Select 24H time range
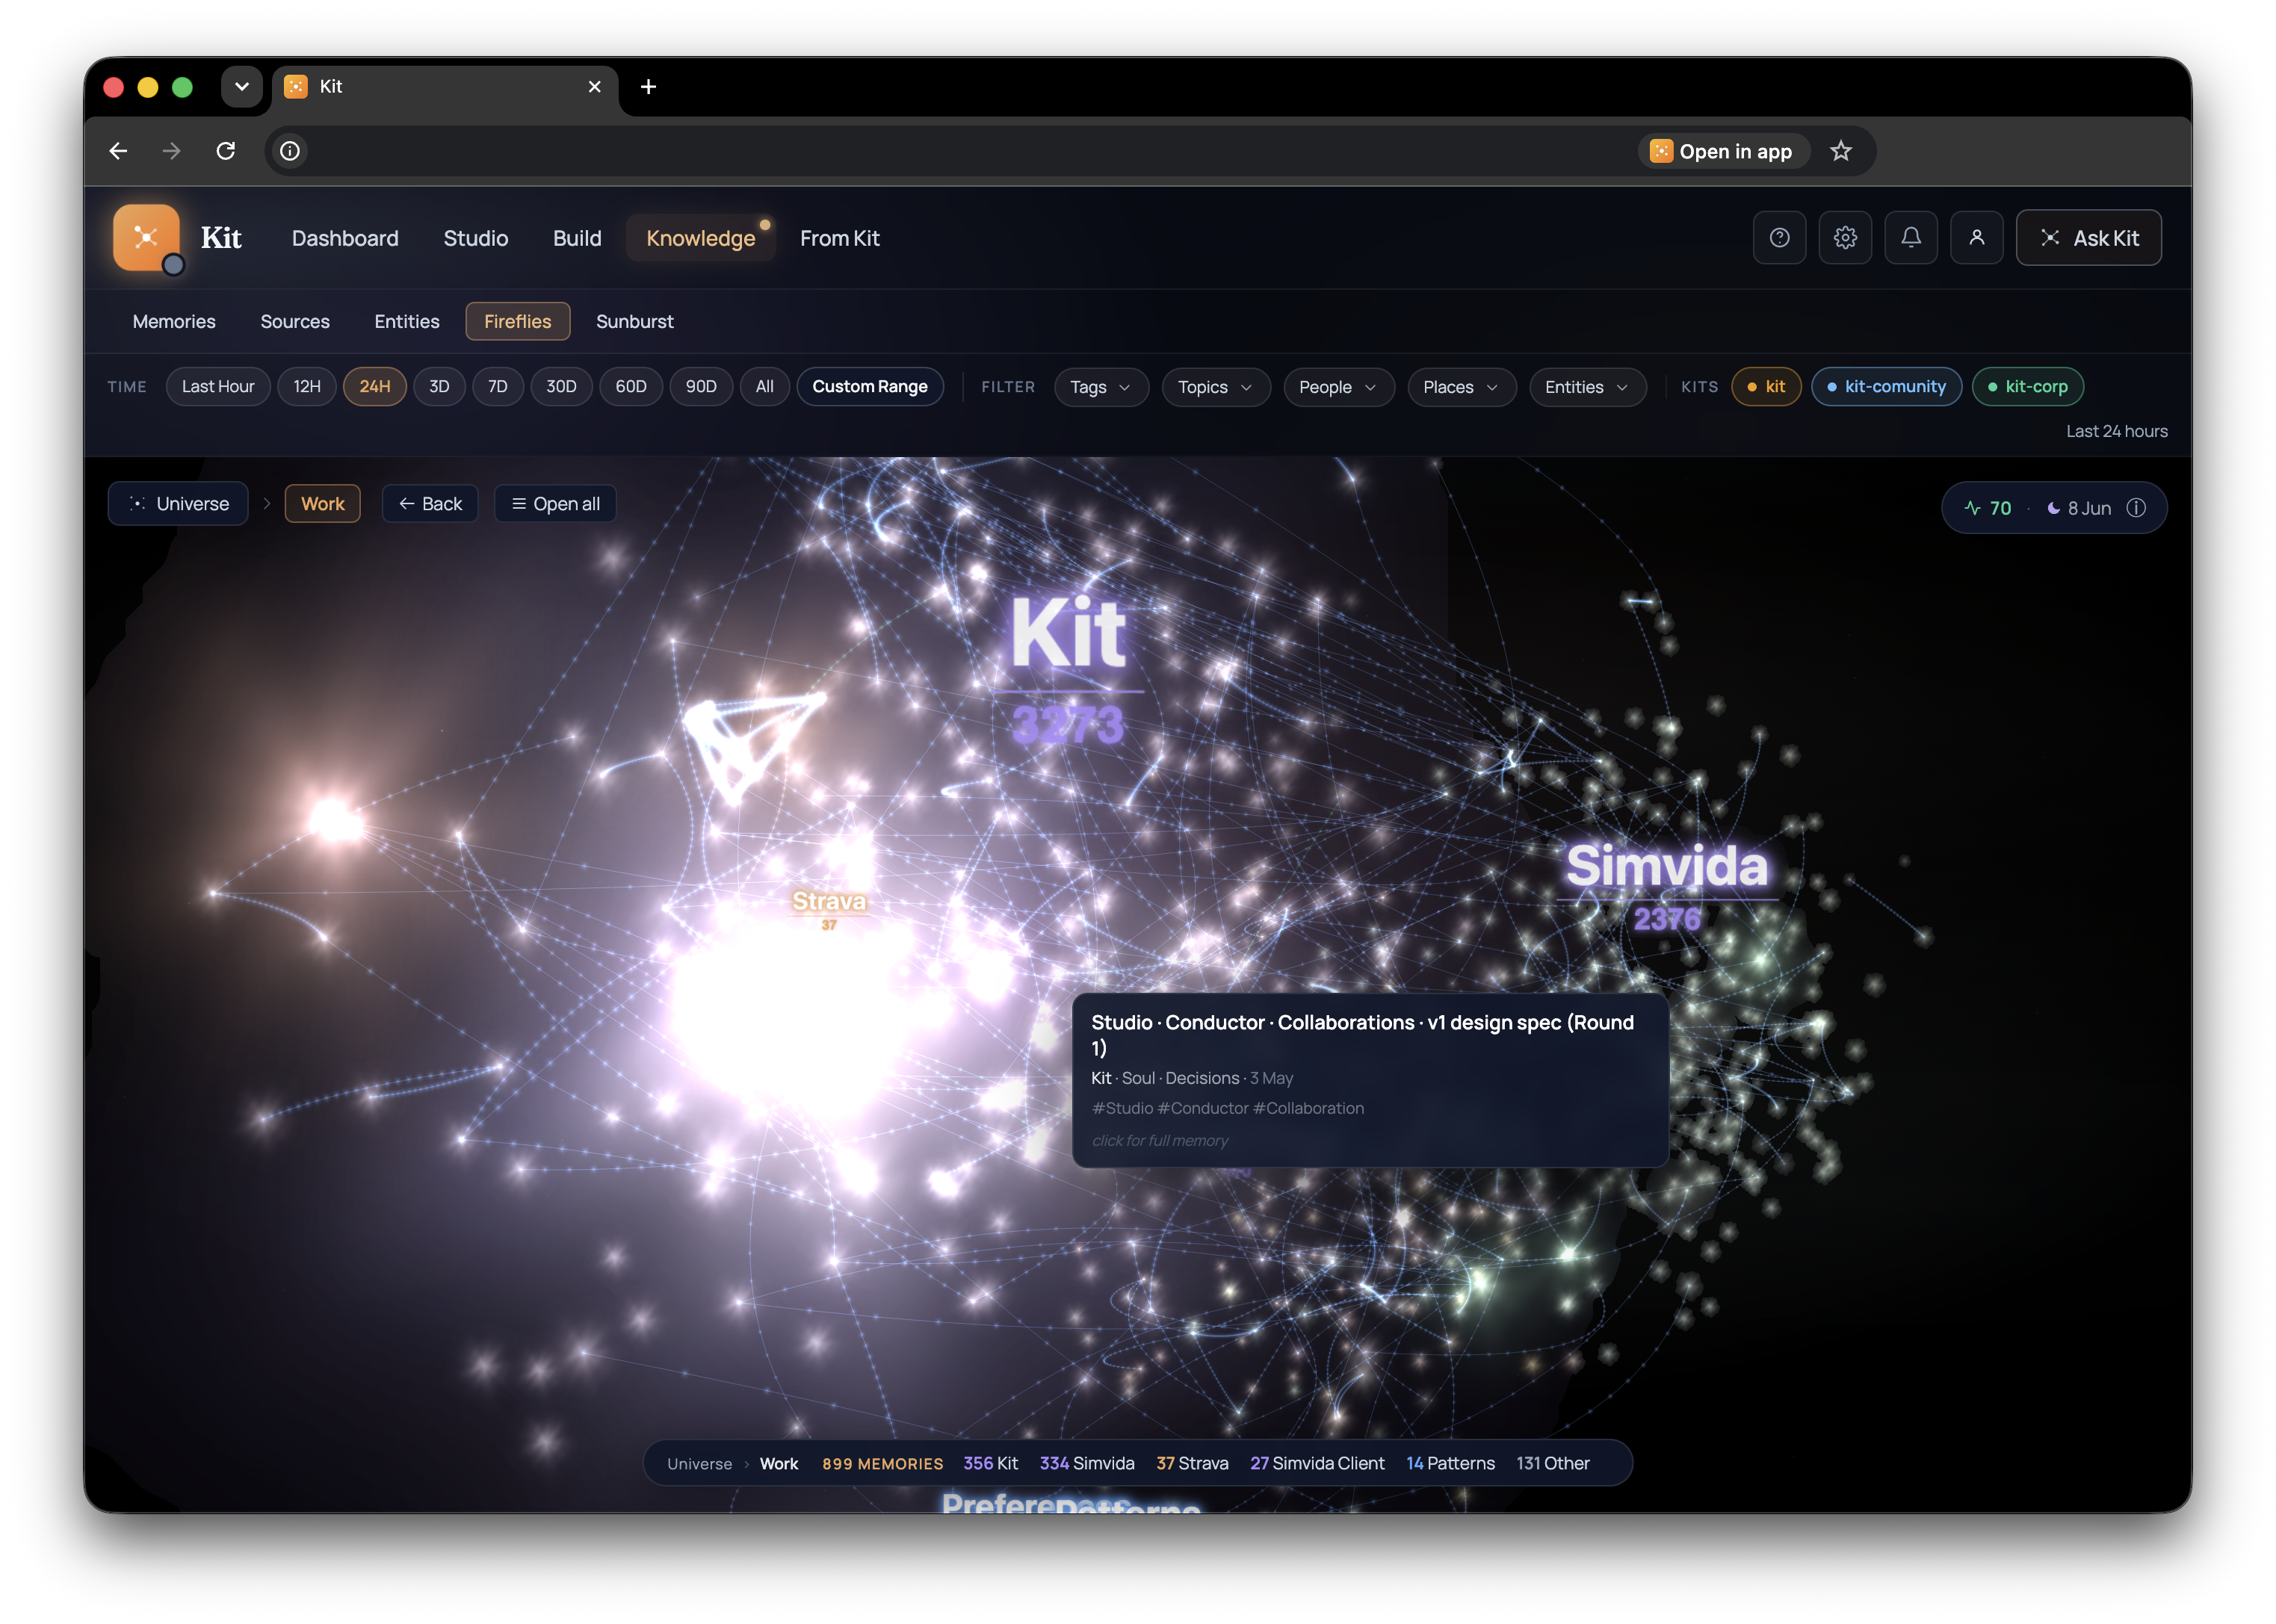Image resolution: width=2276 pixels, height=1624 pixels. 375,387
